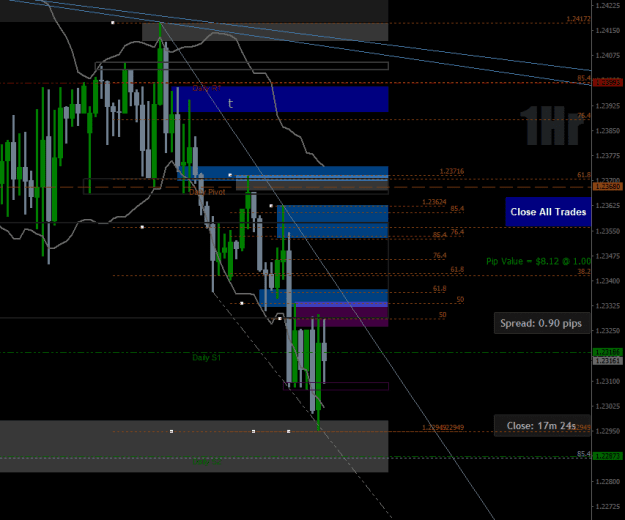The width and height of the screenshot is (625, 520).
Task: Click the Close All Trades button
Action: coord(548,212)
